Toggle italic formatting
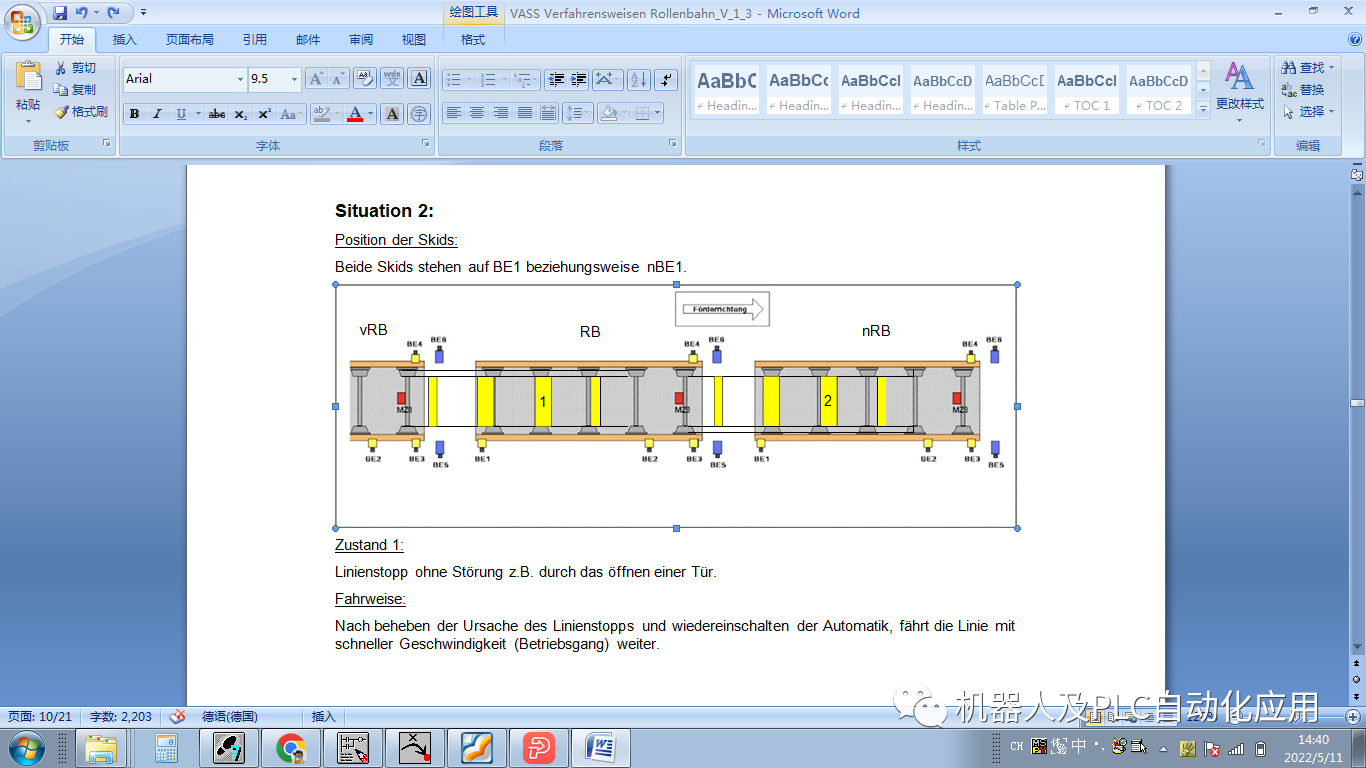Viewport: 1366px width, 768px height. point(157,114)
